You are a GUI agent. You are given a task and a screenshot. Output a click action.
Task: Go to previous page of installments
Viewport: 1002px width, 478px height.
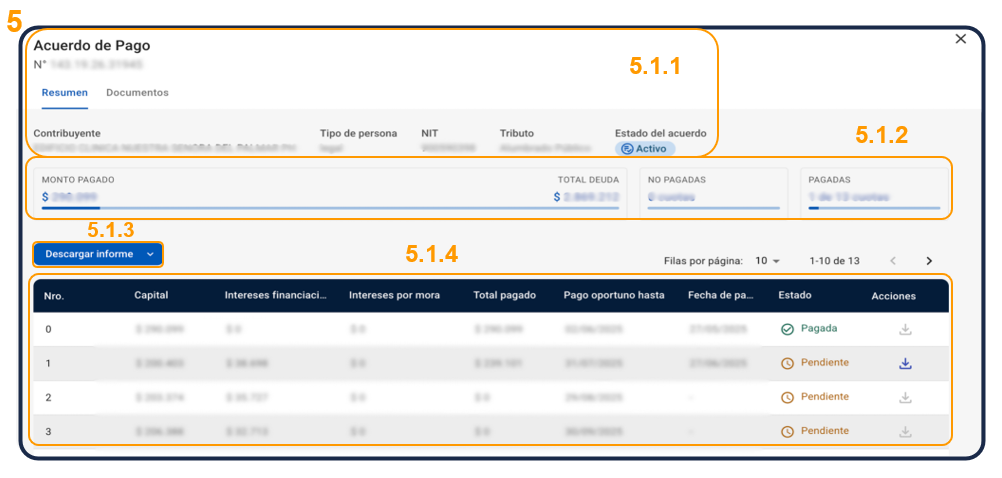[x=893, y=261]
